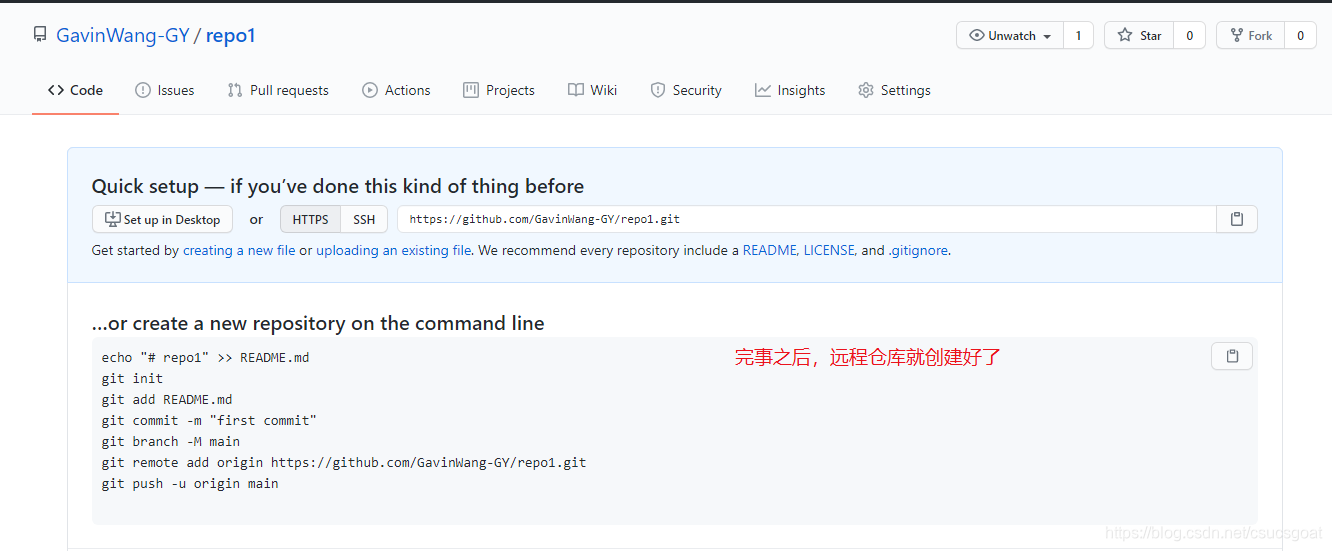Screen dimensions: 1332x551
Task: Open the repo1 repository link
Action: tap(231, 35)
